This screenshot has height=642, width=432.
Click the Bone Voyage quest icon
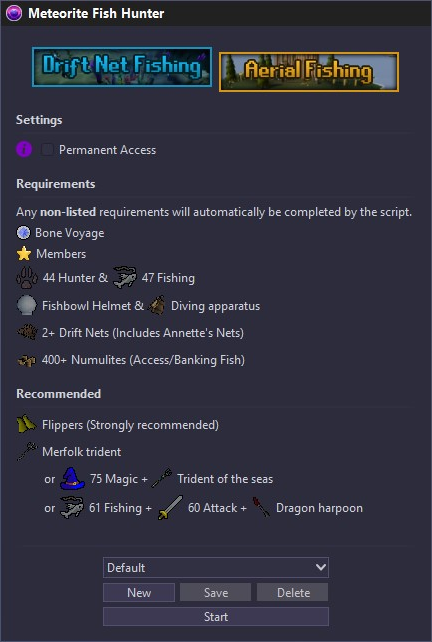pyautogui.click(x=23, y=233)
